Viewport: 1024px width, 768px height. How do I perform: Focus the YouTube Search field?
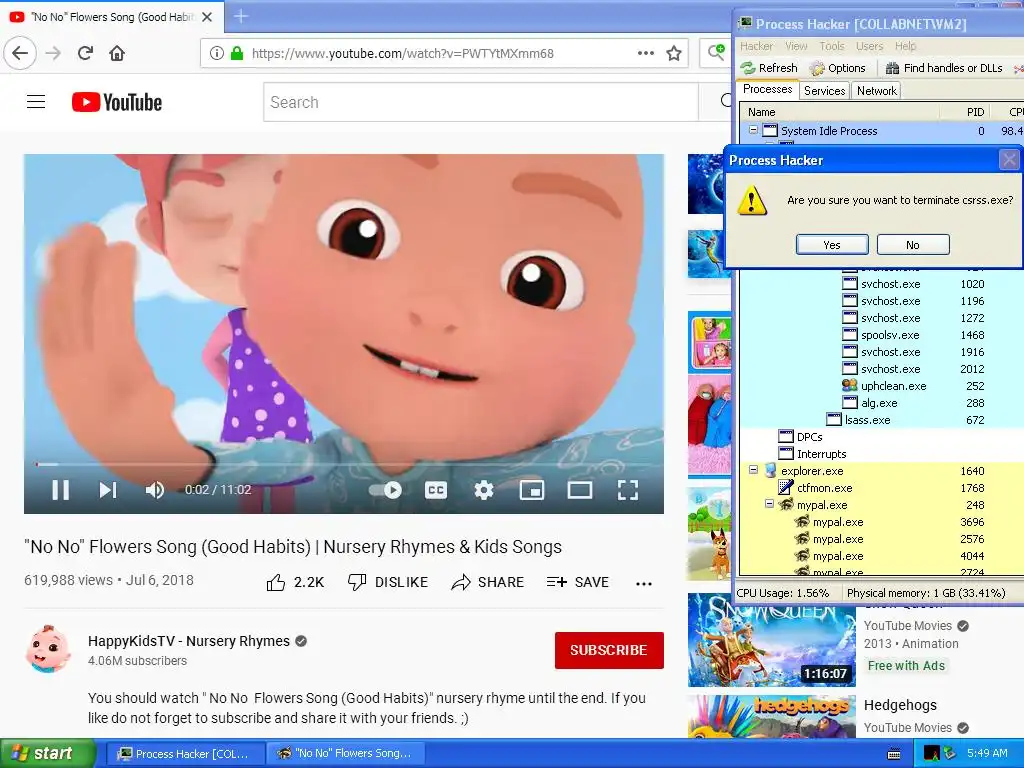(x=481, y=102)
